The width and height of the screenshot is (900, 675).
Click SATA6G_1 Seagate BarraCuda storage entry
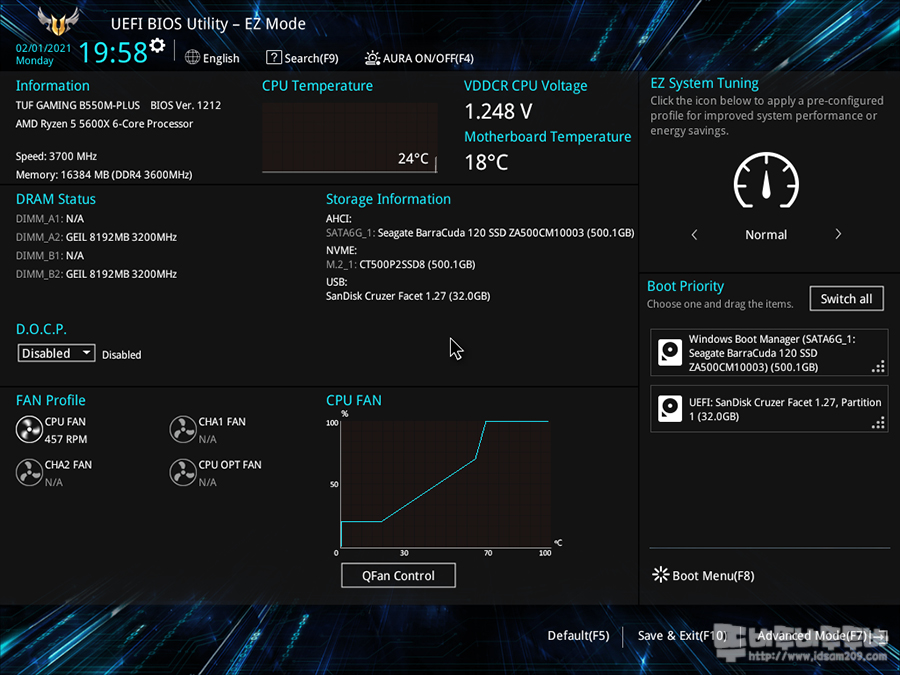[480, 233]
